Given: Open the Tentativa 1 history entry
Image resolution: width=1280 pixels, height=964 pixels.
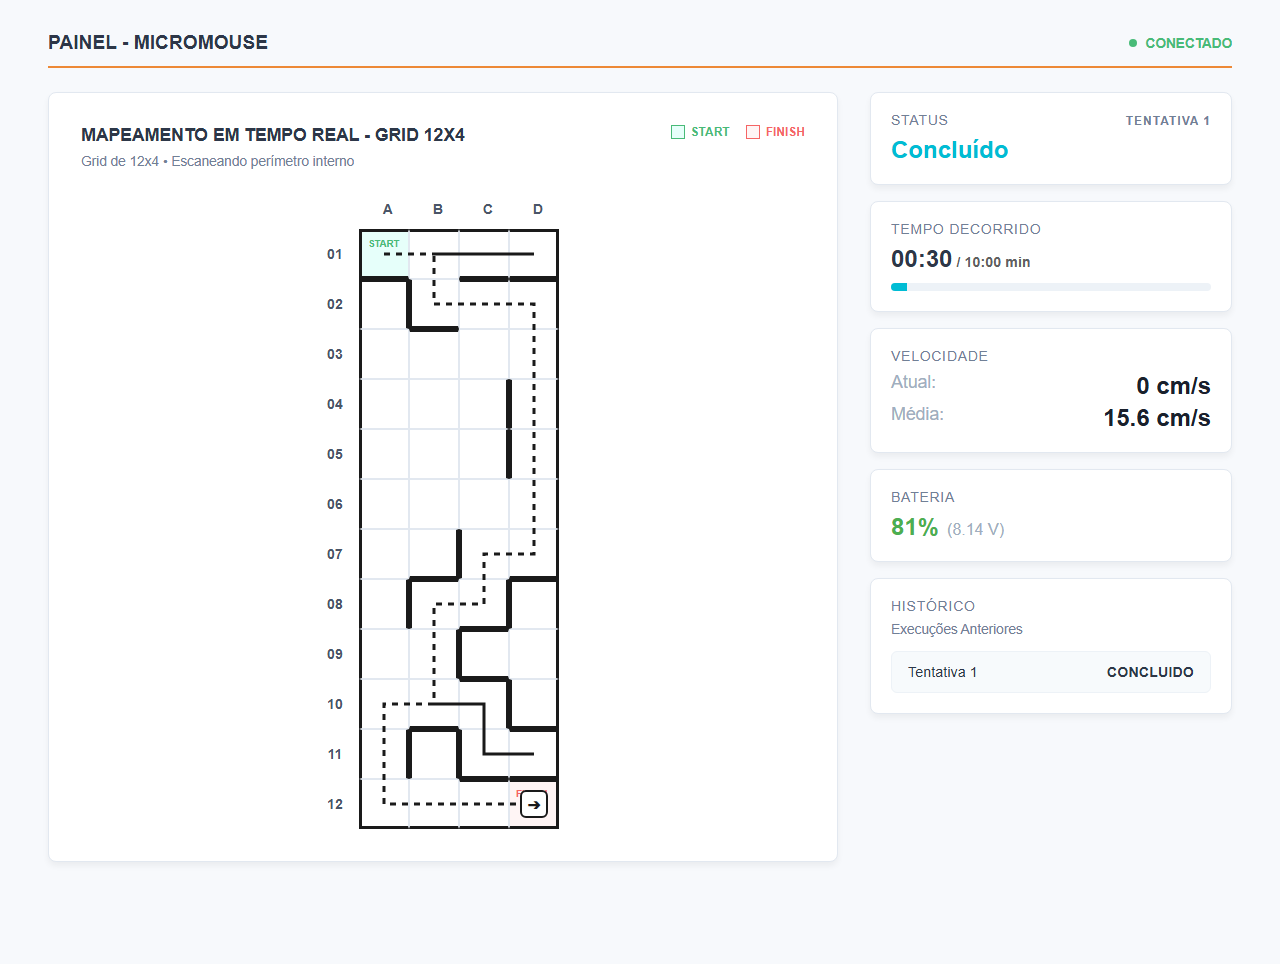Looking at the screenshot, I should point(1051,672).
